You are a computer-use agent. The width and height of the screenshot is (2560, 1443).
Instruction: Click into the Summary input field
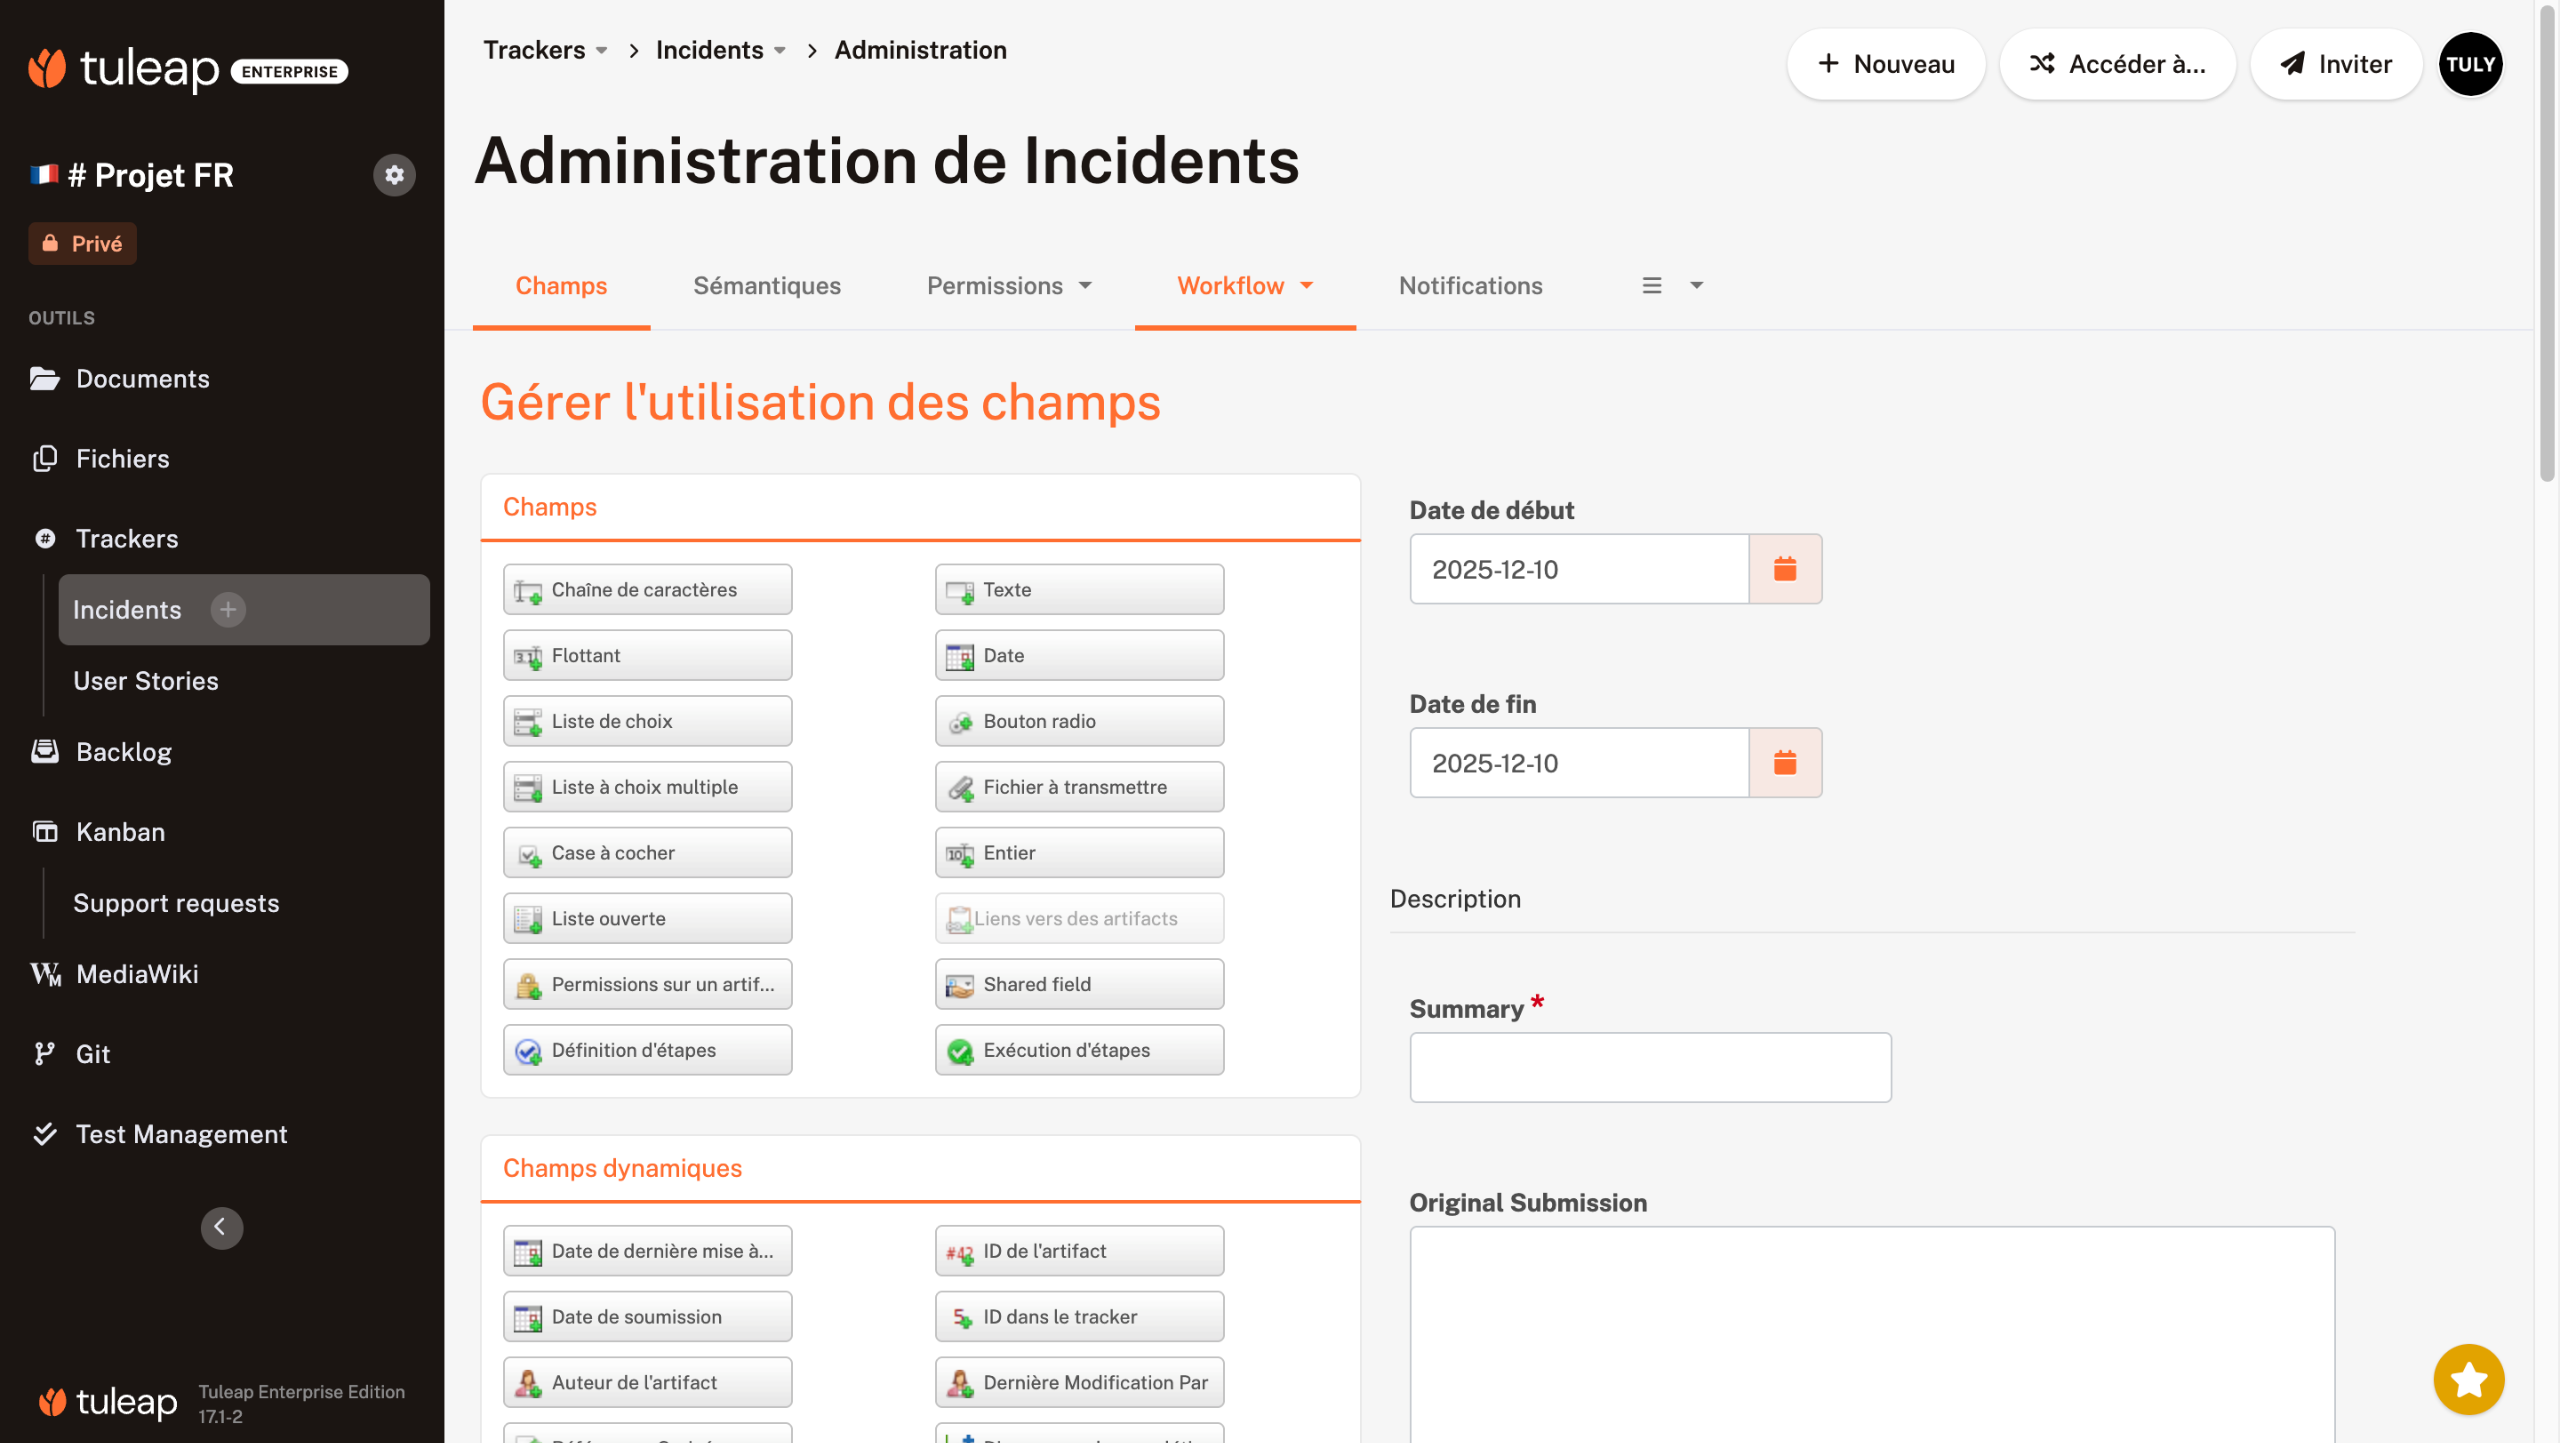tap(1650, 1068)
